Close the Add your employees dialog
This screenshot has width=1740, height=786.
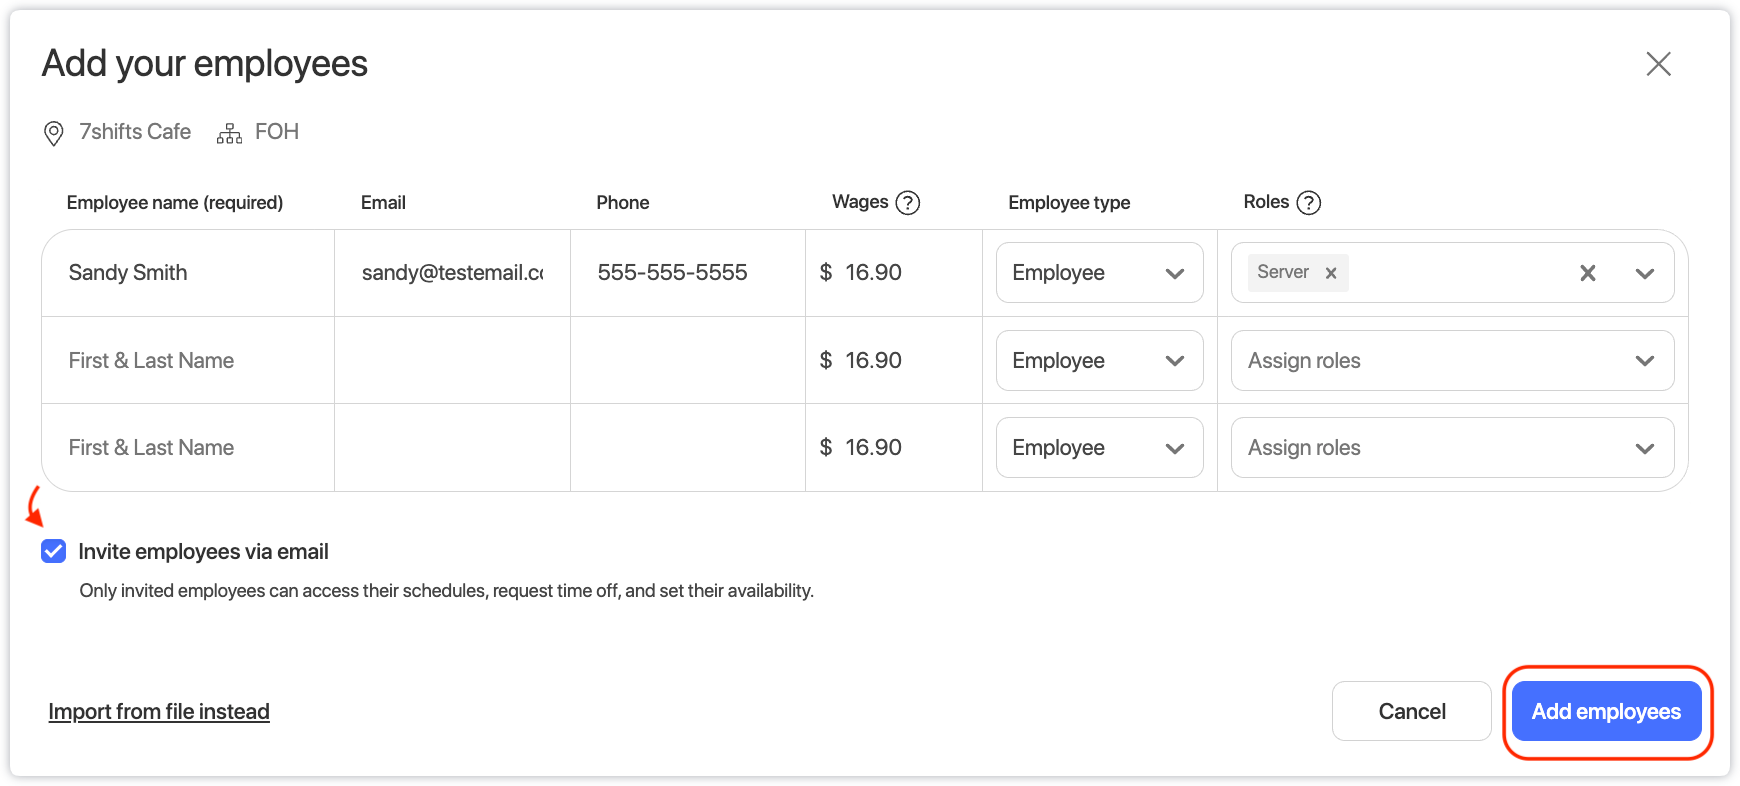click(x=1658, y=64)
